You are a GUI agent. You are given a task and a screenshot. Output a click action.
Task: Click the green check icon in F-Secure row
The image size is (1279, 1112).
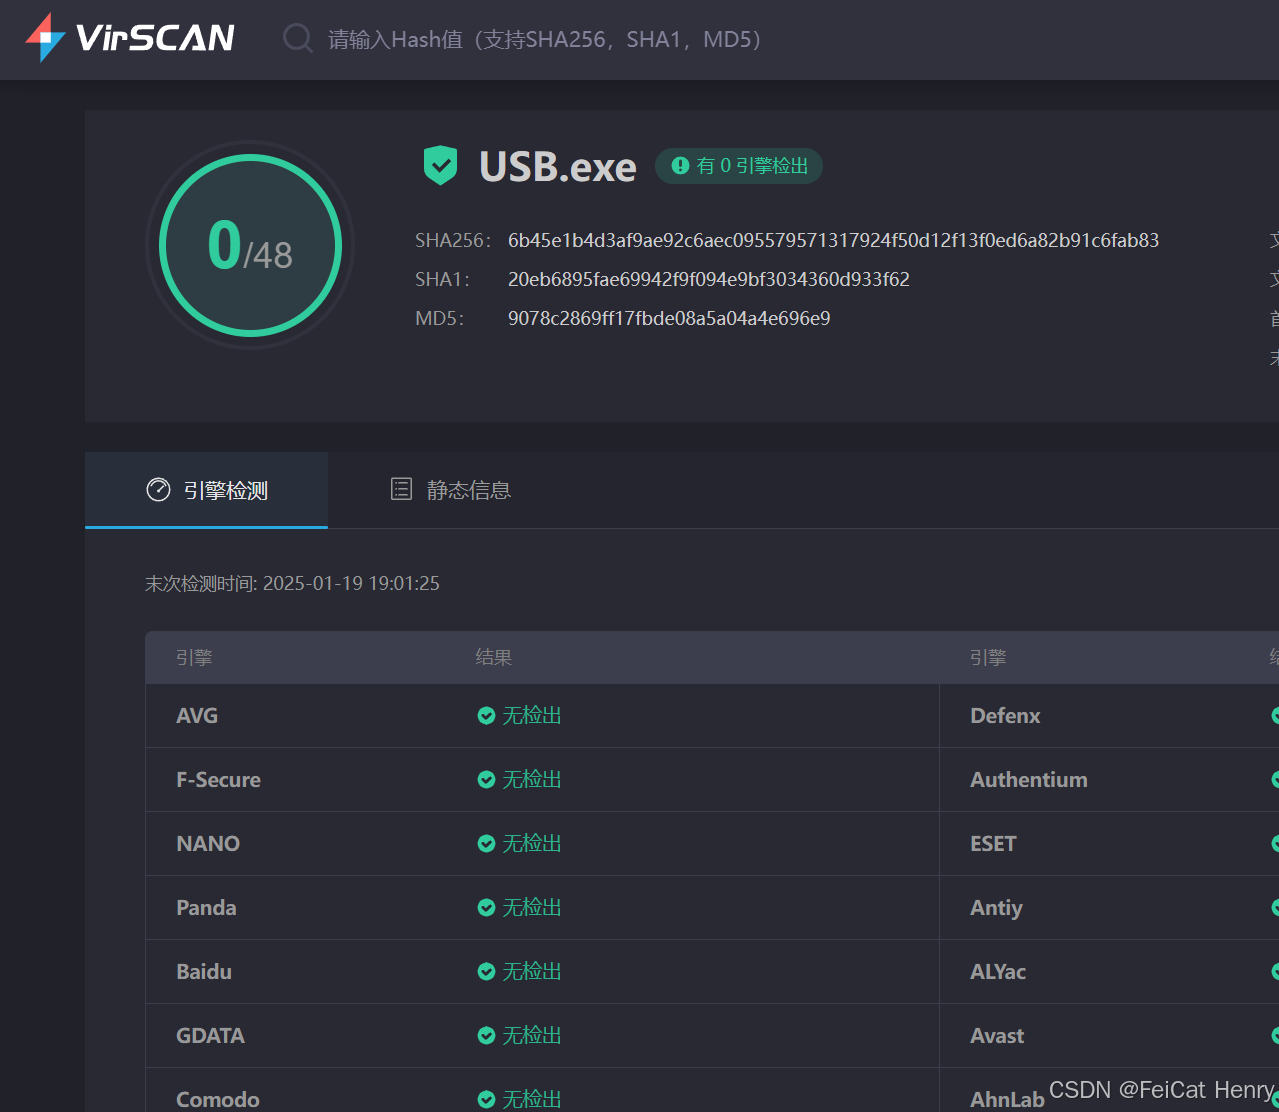[486, 780]
